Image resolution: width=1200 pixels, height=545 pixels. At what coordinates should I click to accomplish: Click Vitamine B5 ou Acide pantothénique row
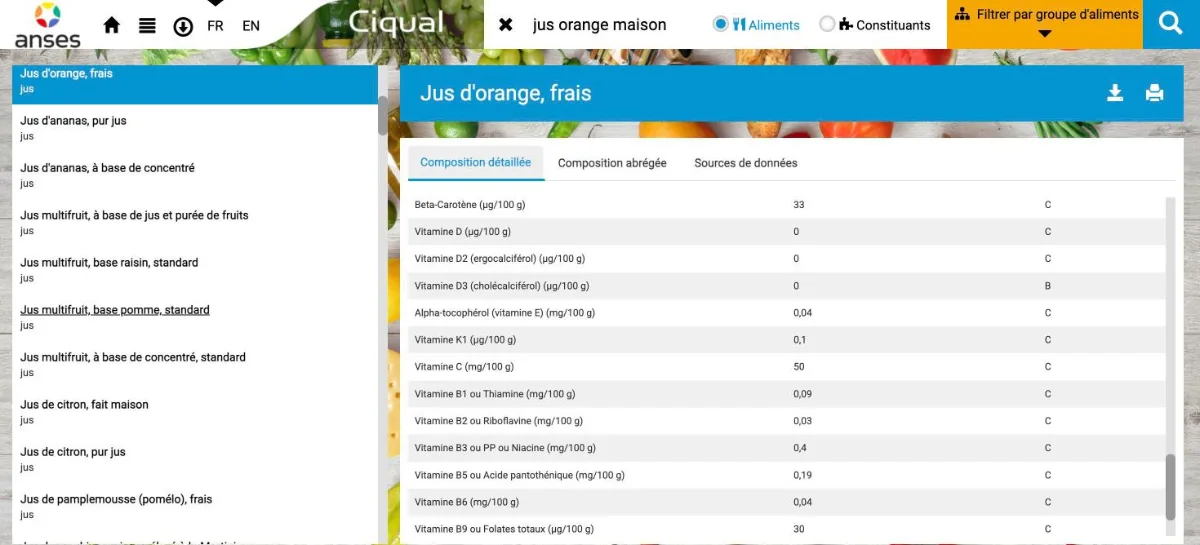pos(786,475)
